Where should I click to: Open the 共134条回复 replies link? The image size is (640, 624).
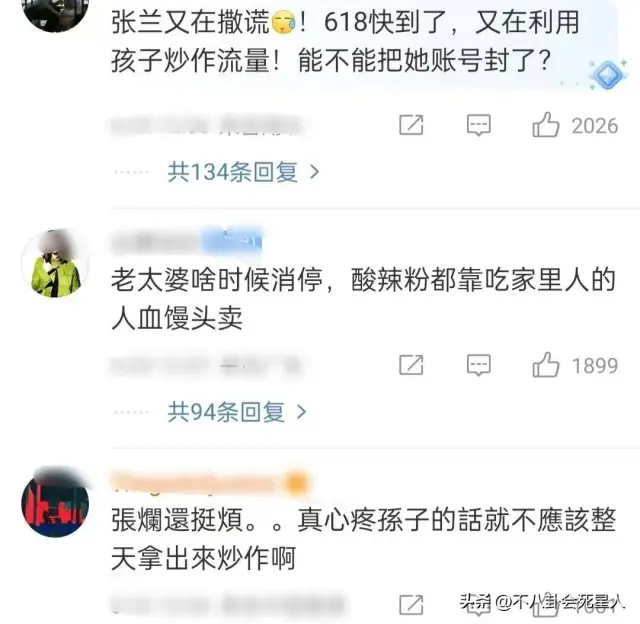(x=233, y=172)
